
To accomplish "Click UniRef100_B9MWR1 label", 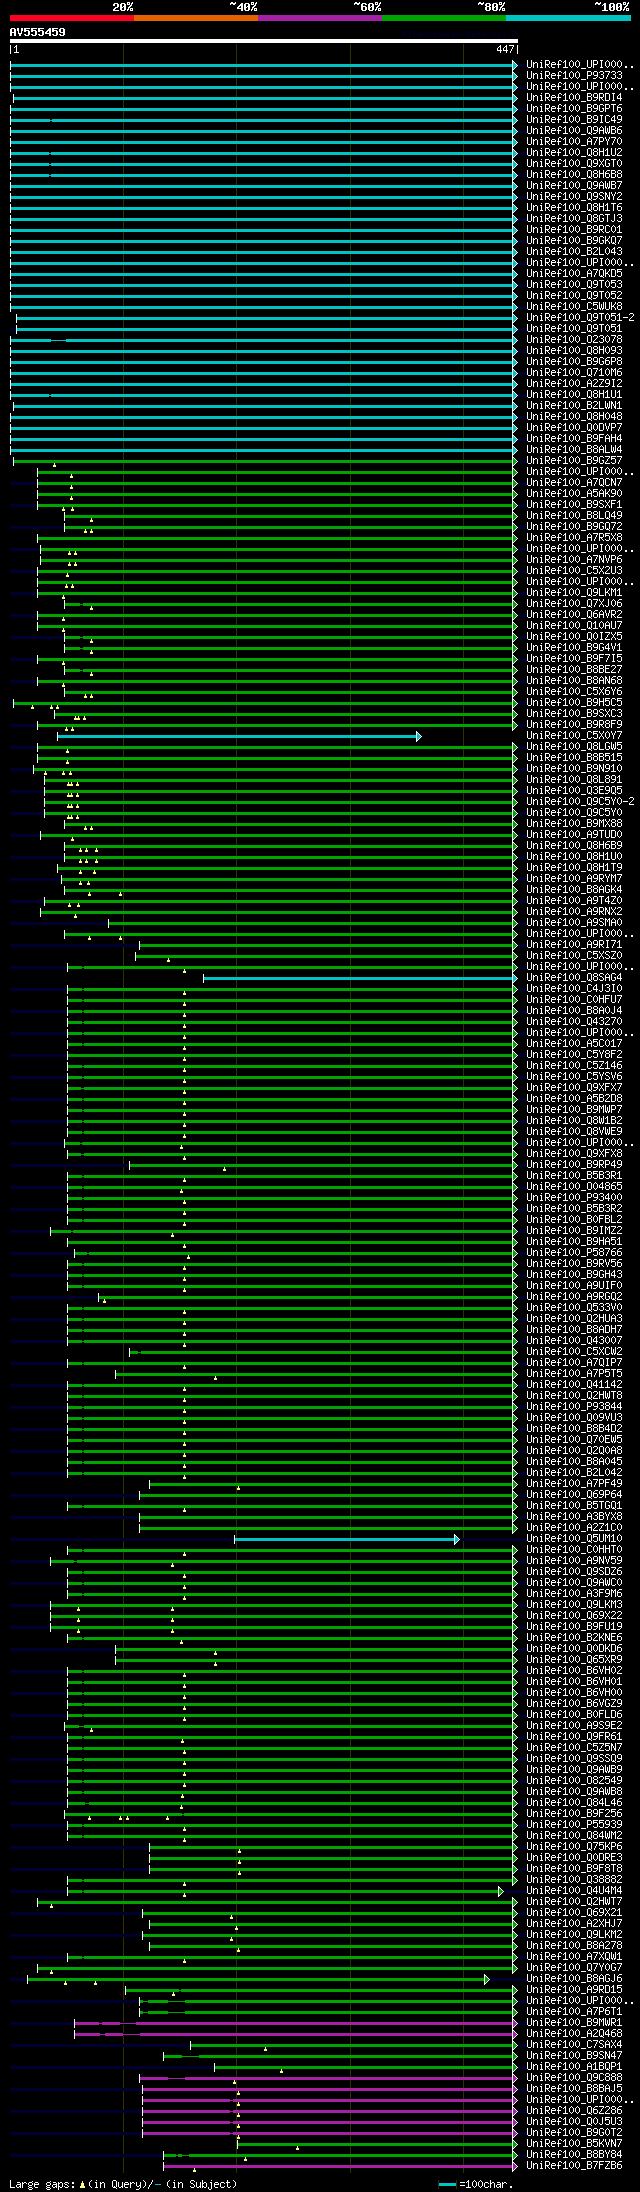I will (574, 2022).
